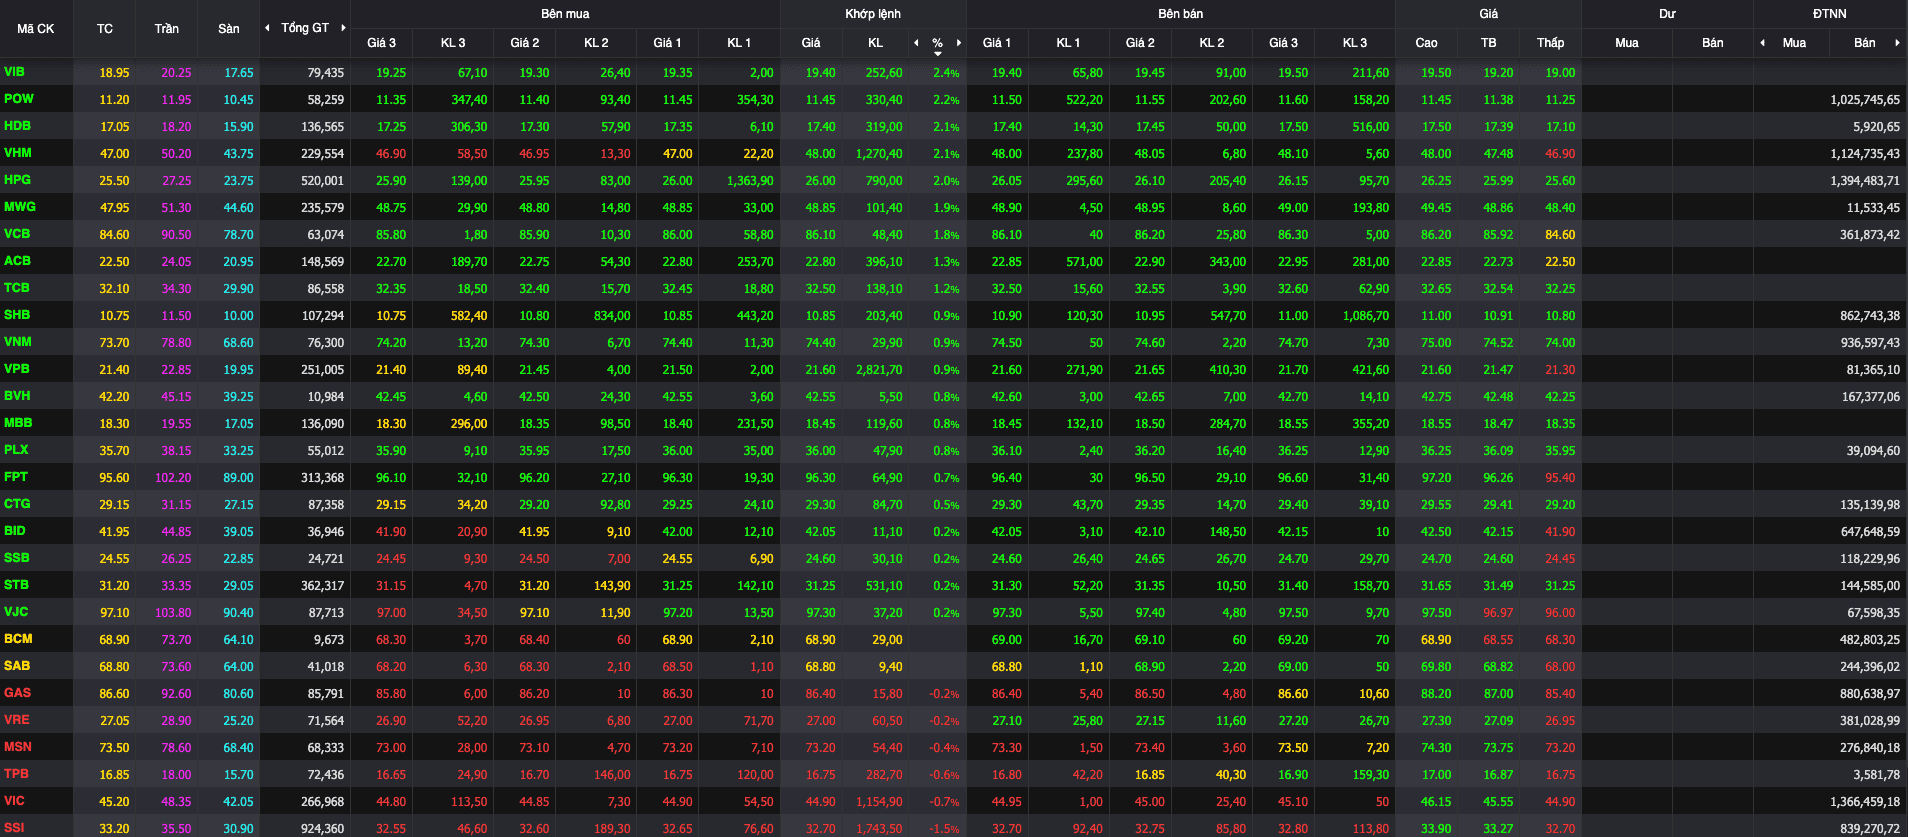Open the SAB stock symbol
Viewport: 1908px width, 837px height.
[17, 666]
